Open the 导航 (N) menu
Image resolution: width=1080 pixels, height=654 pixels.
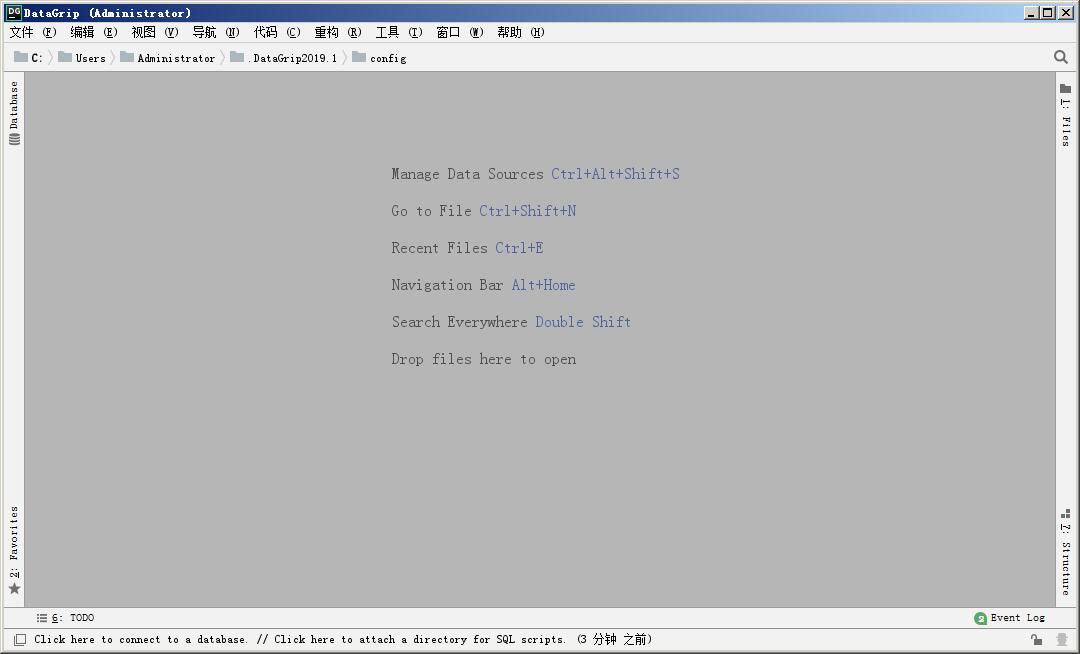coord(216,32)
